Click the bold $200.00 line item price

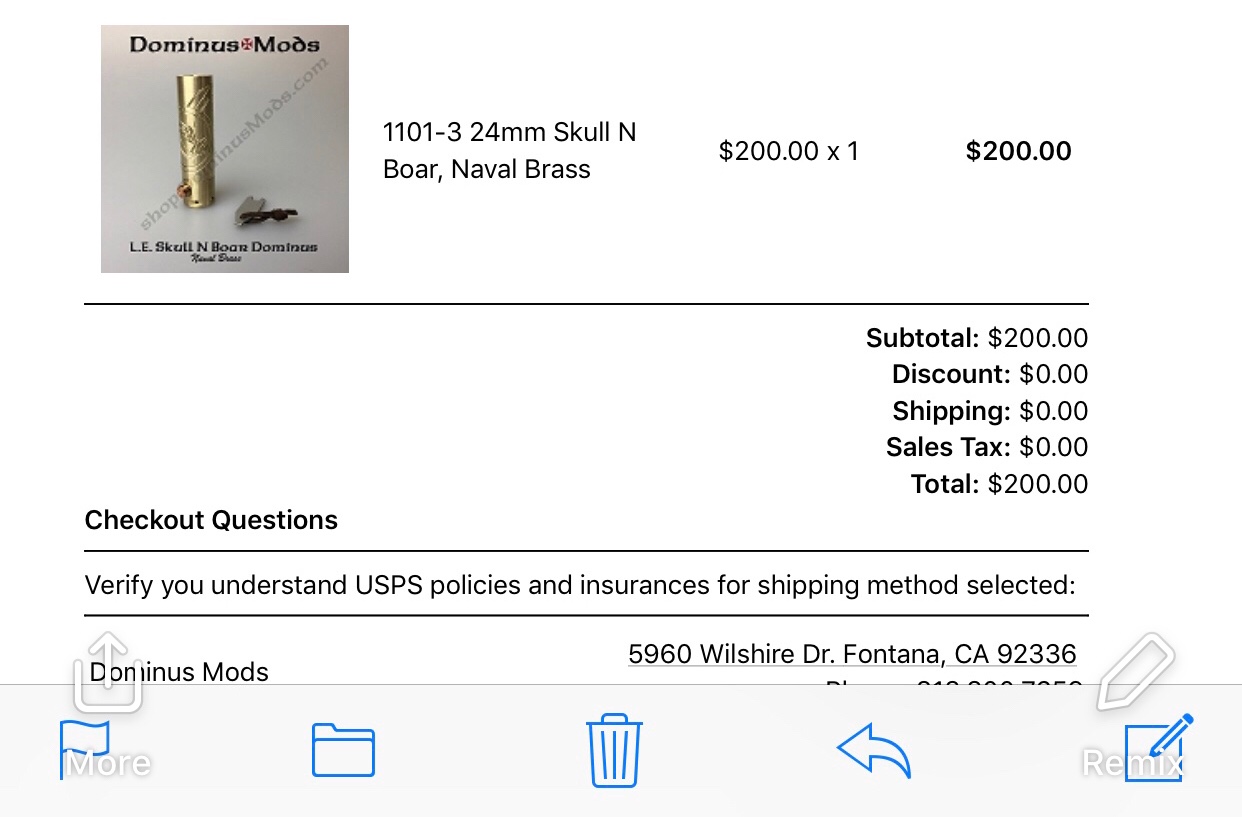pyautogui.click(x=1018, y=151)
